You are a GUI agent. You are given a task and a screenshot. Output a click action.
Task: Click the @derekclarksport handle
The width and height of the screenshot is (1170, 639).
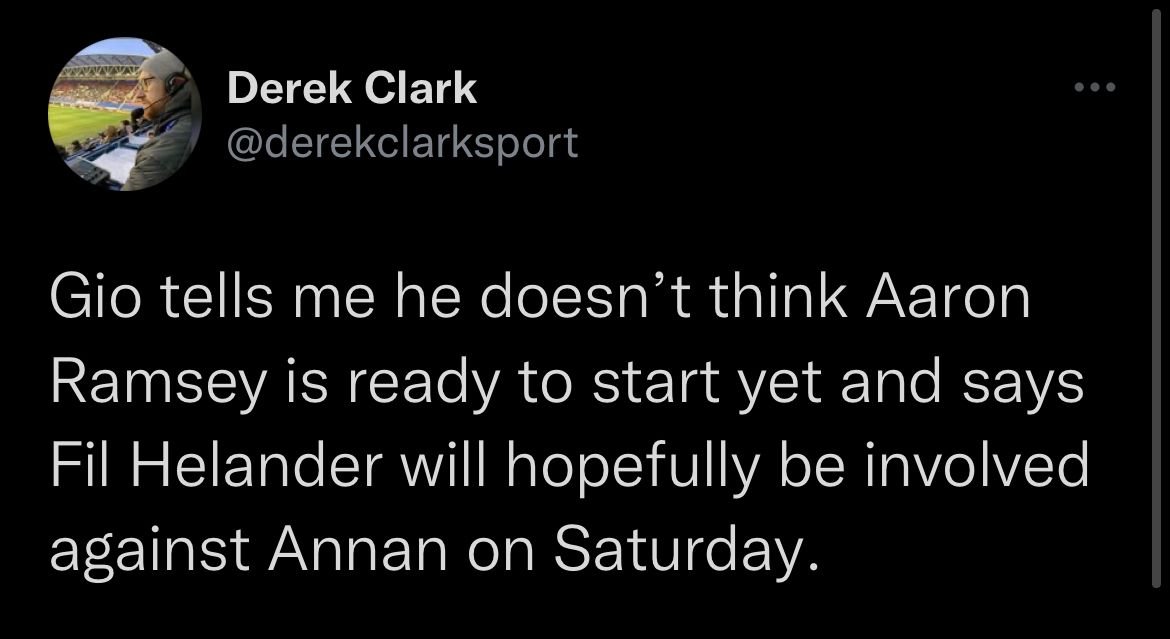point(403,142)
